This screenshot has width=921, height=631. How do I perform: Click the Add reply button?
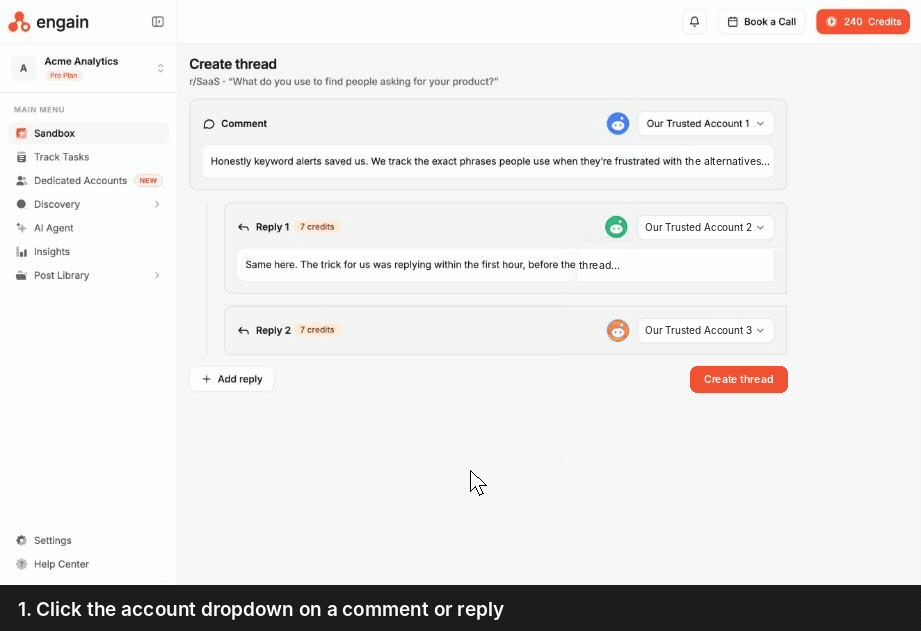coord(231,379)
